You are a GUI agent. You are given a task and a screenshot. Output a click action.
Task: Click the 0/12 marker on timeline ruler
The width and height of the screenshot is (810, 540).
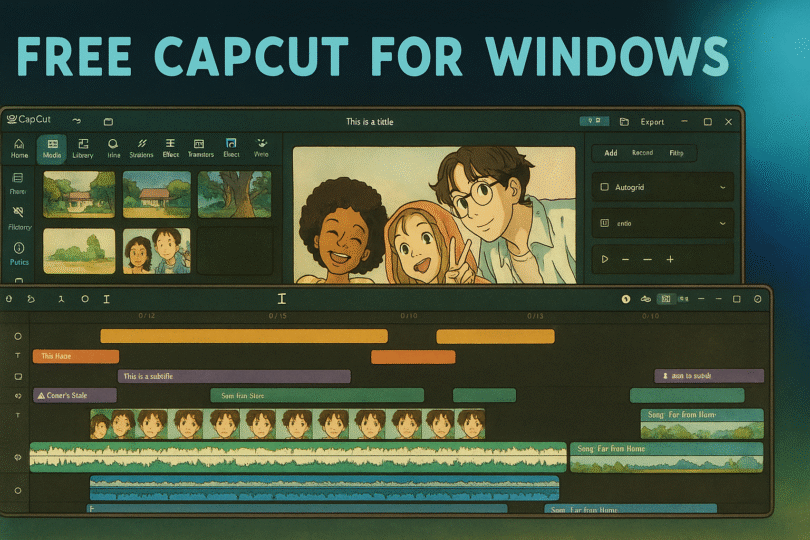(x=147, y=316)
